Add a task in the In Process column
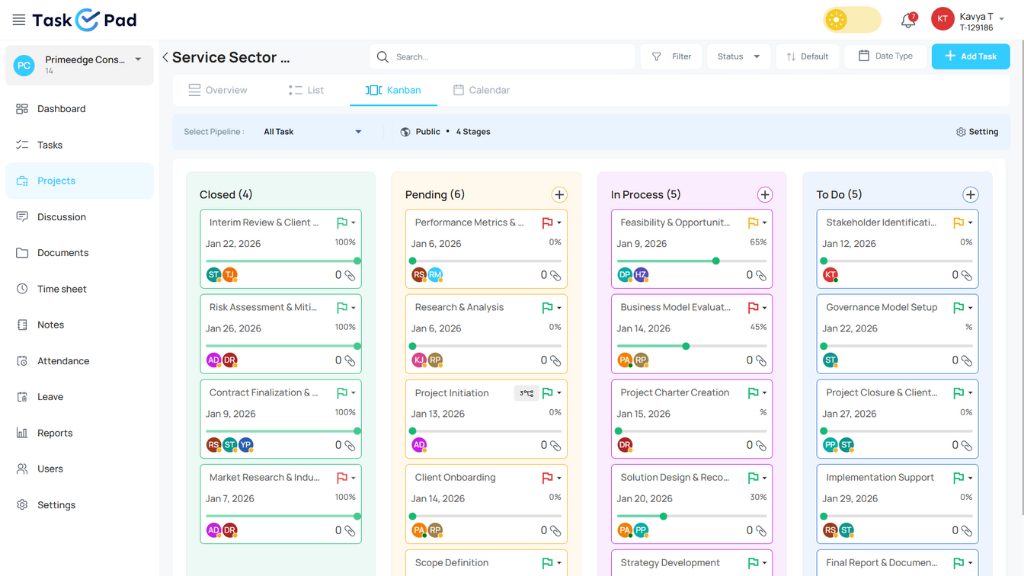 765,195
